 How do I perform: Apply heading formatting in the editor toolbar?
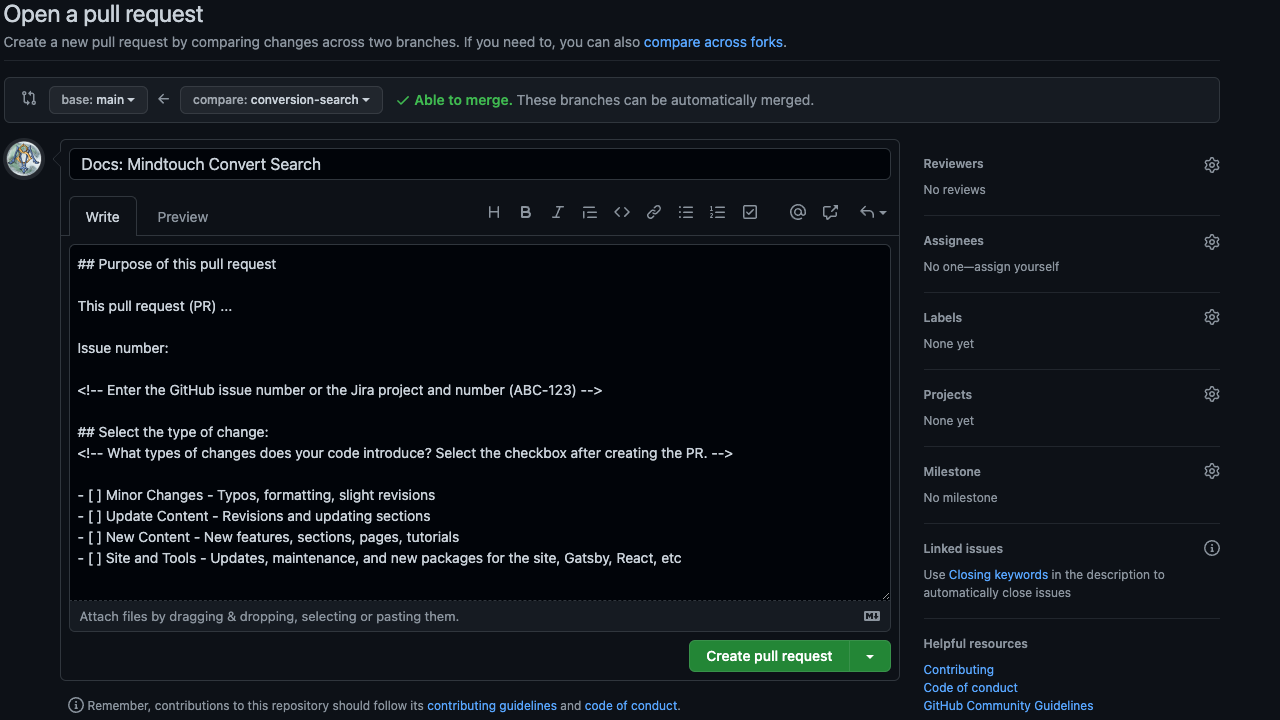coord(493,212)
